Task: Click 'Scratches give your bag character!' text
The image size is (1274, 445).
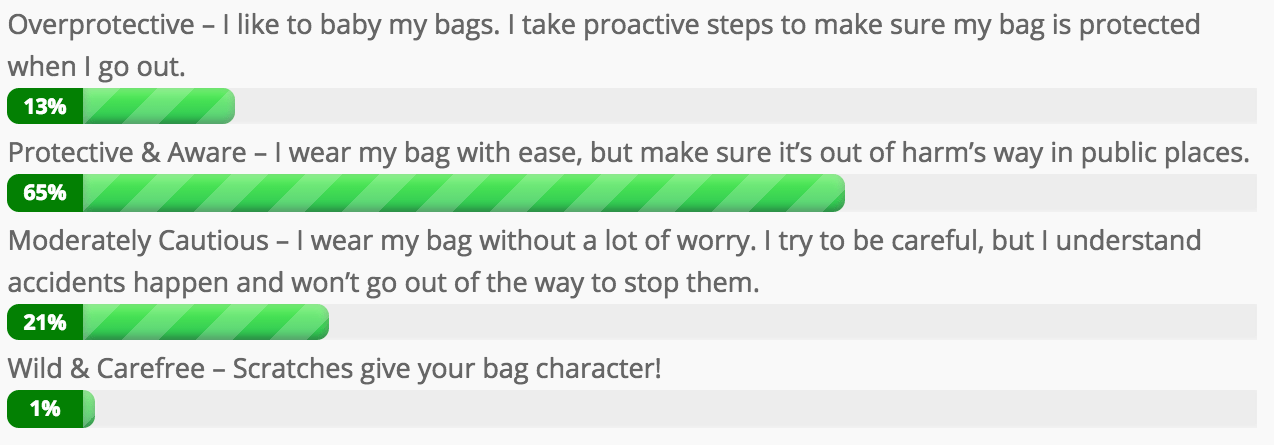Action: pos(447,368)
